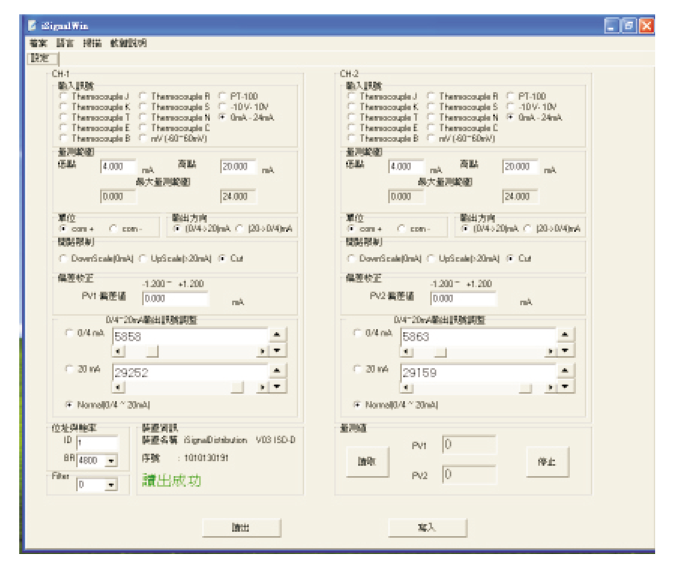Click the CH-1 0/4 mA value field 5858
This screenshot has height=577, width=679.
[190, 337]
